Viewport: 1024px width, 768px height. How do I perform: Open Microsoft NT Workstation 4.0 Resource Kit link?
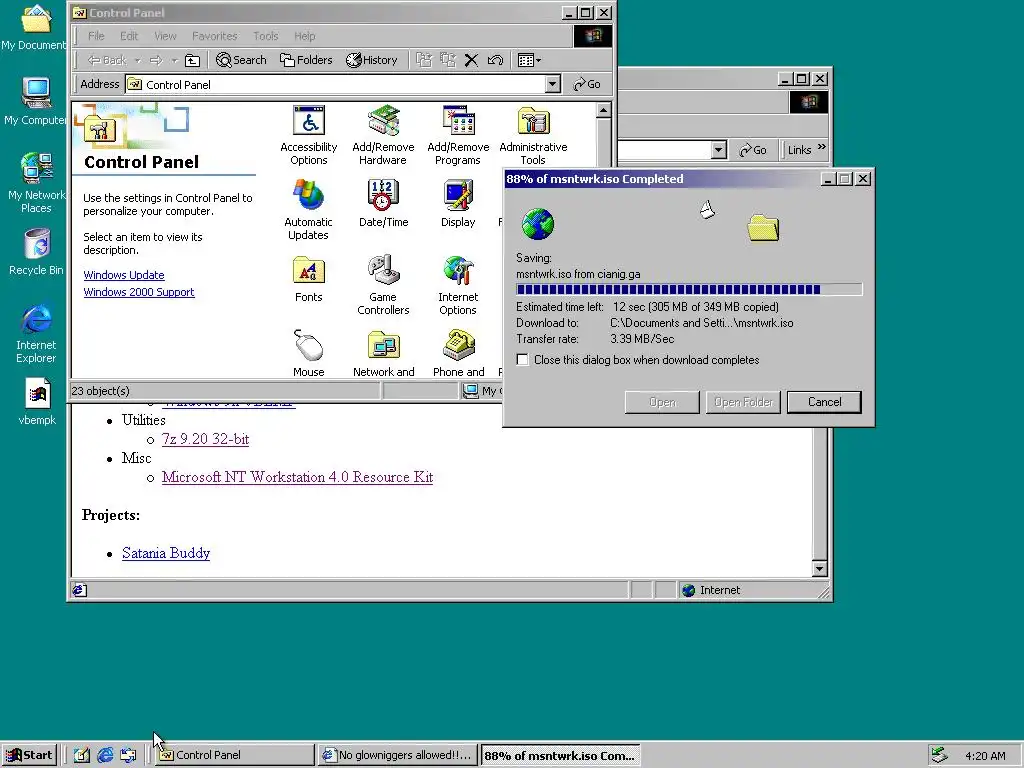[297, 477]
